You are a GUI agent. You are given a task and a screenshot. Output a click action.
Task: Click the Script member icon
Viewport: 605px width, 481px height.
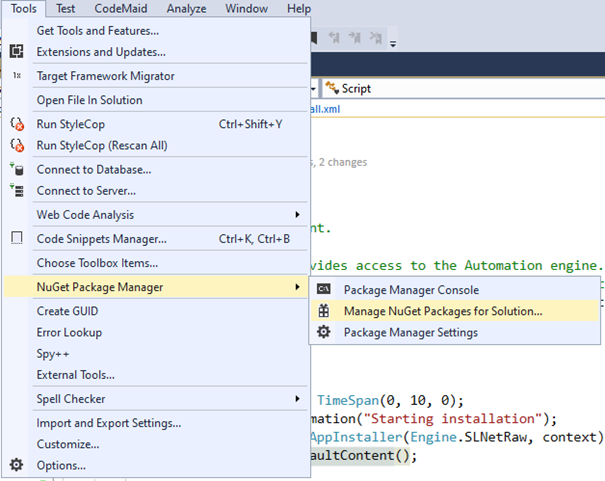click(x=332, y=88)
